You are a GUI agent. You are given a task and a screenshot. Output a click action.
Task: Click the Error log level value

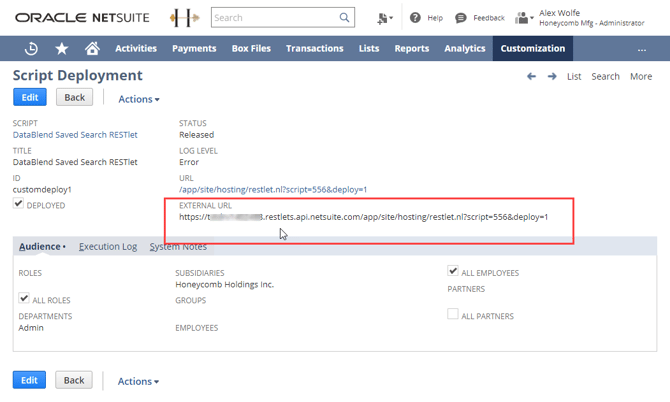(189, 162)
